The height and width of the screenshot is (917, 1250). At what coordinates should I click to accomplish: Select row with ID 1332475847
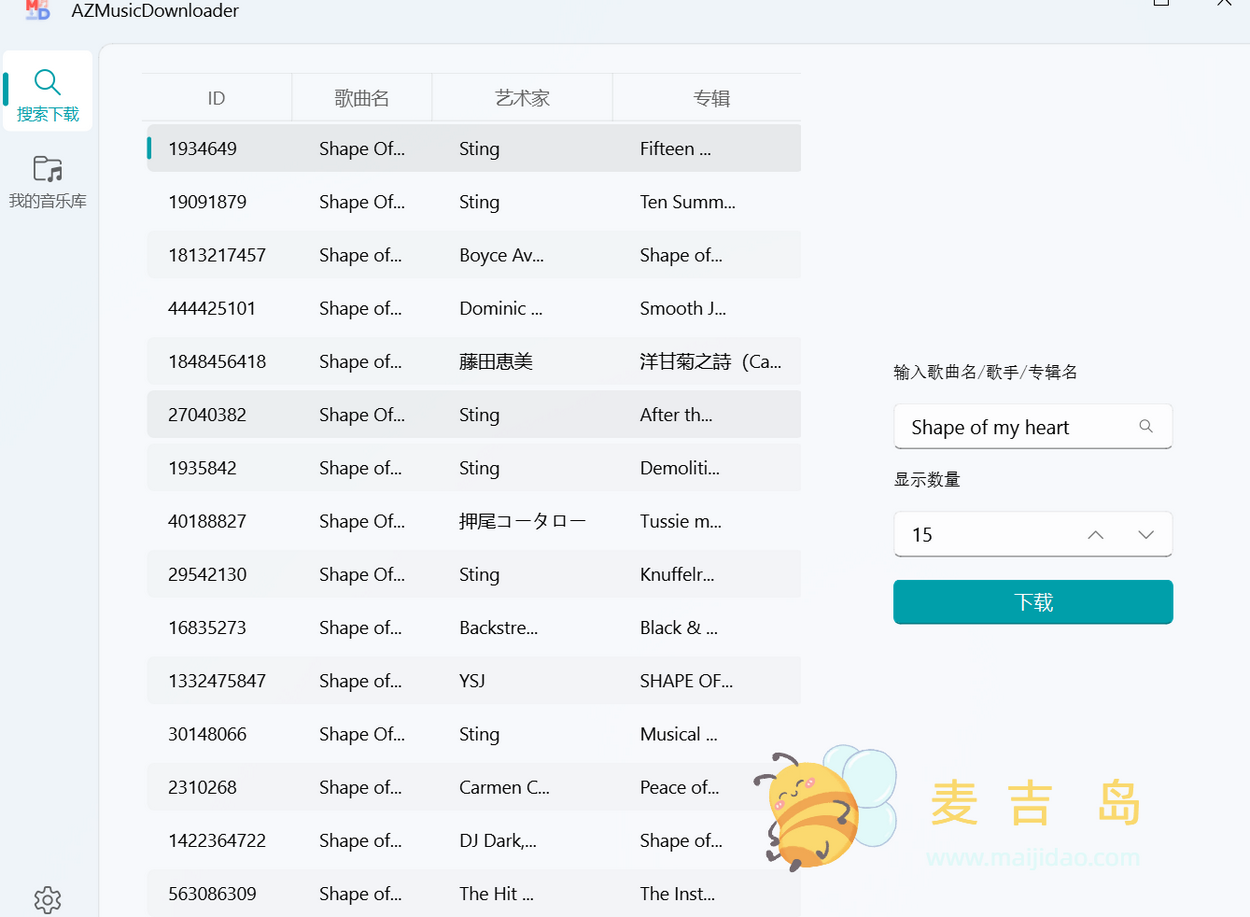pyautogui.click(x=474, y=680)
